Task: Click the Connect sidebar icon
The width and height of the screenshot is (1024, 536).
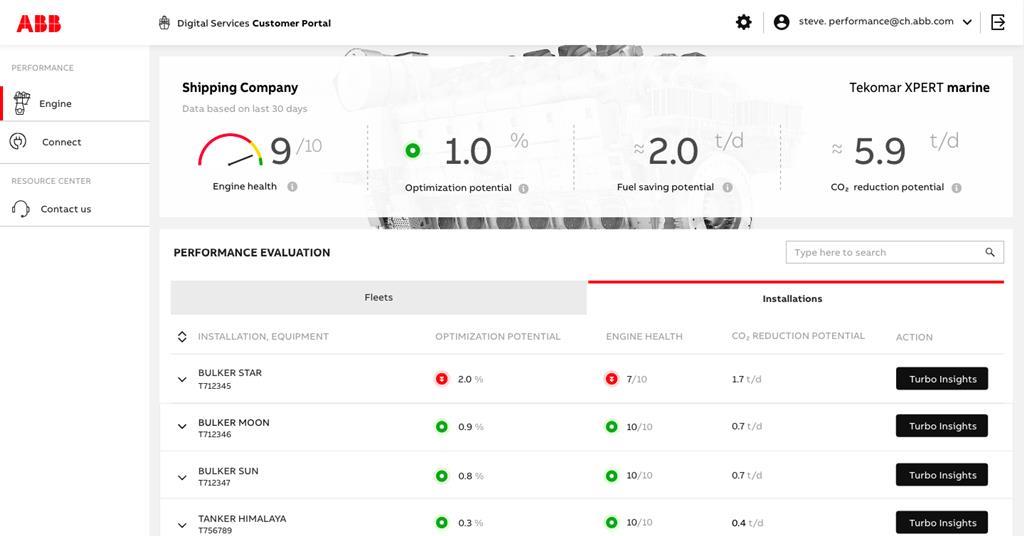Action: [18, 141]
